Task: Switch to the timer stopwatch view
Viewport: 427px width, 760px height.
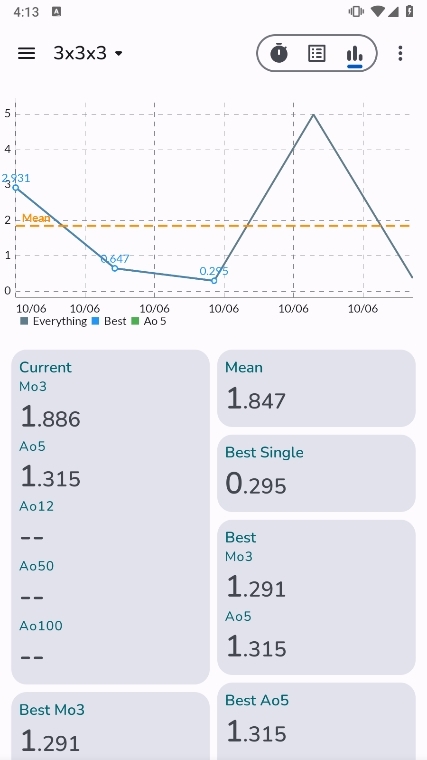Action: click(279, 53)
